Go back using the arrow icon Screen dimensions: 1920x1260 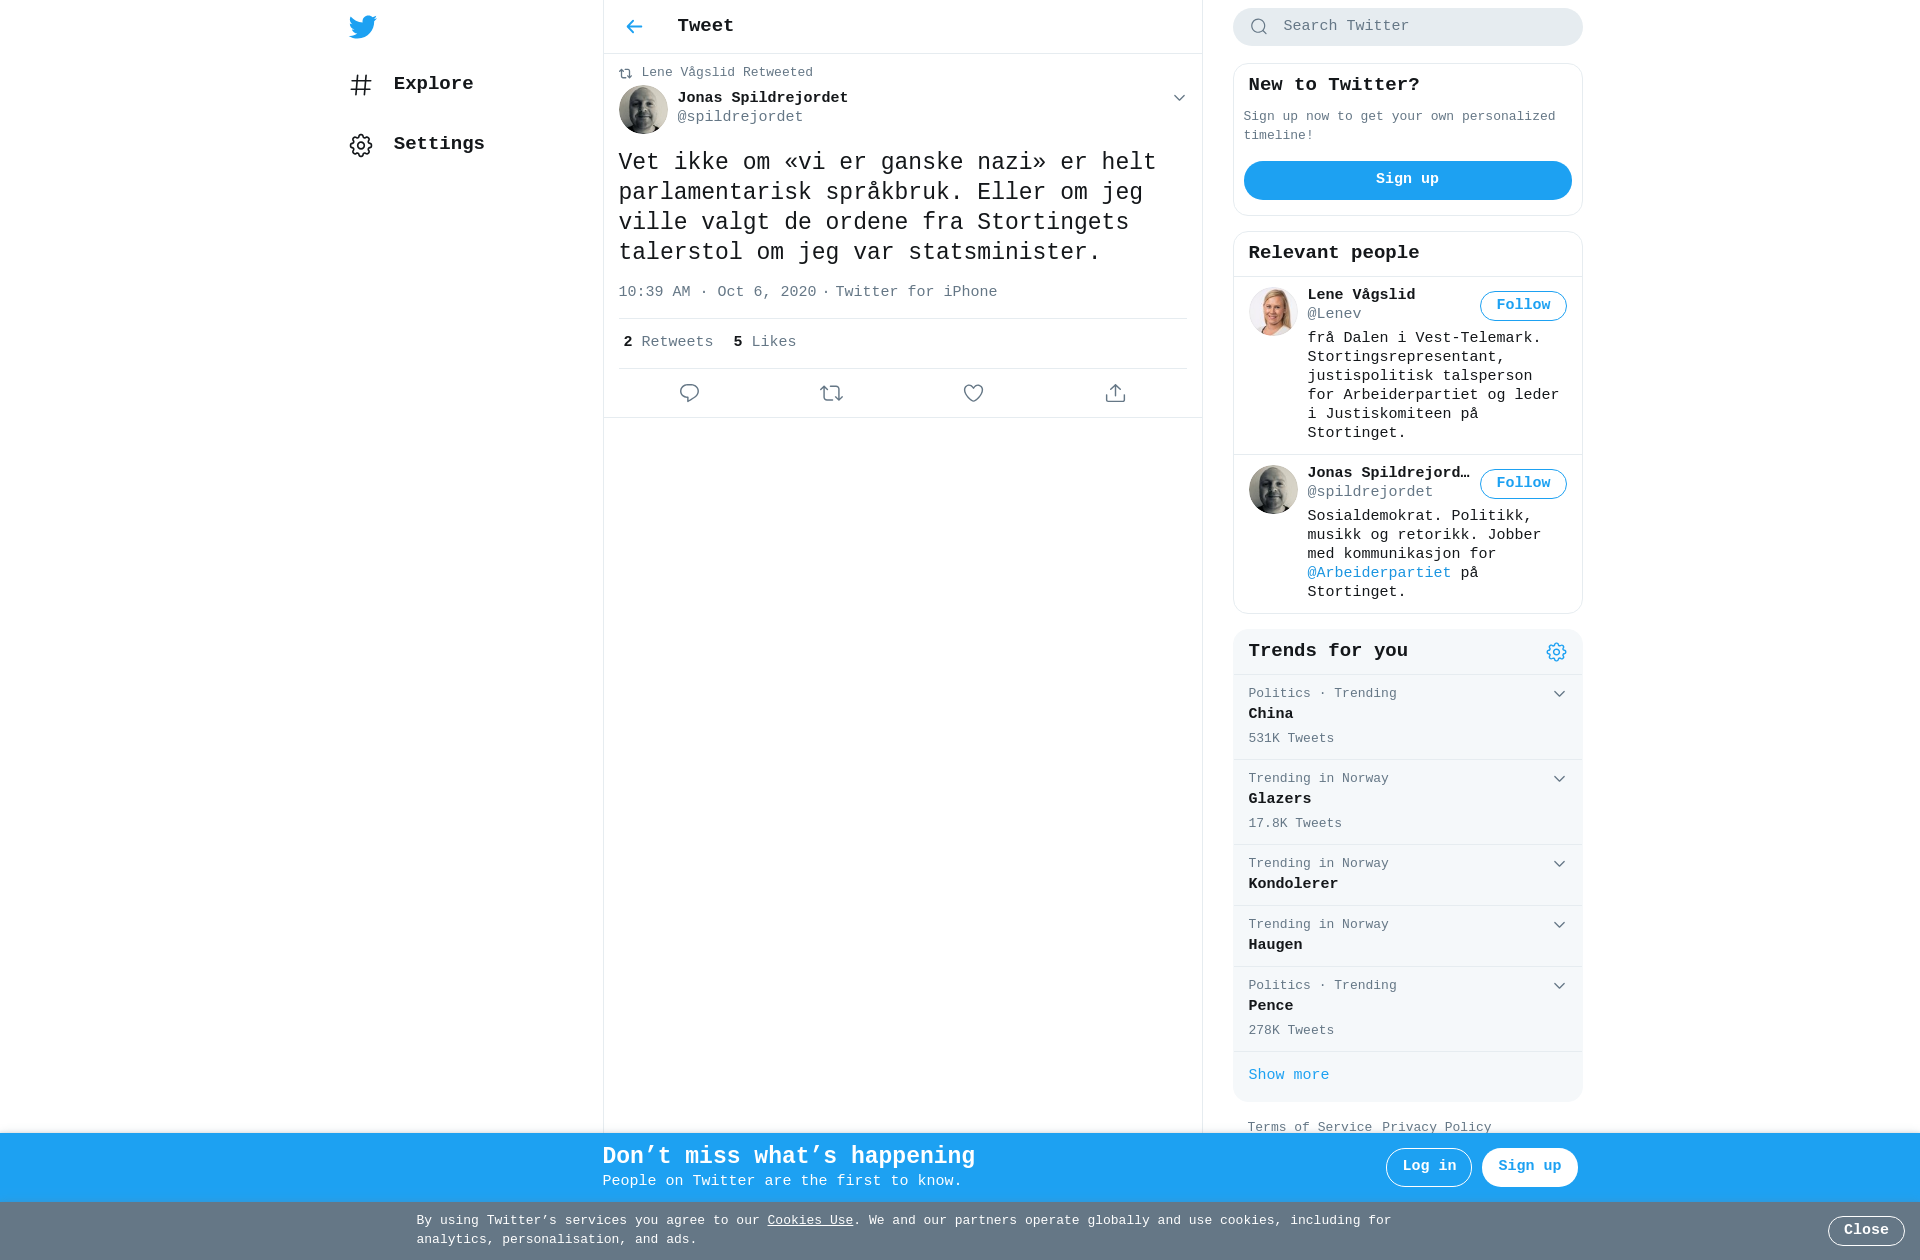[634, 27]
